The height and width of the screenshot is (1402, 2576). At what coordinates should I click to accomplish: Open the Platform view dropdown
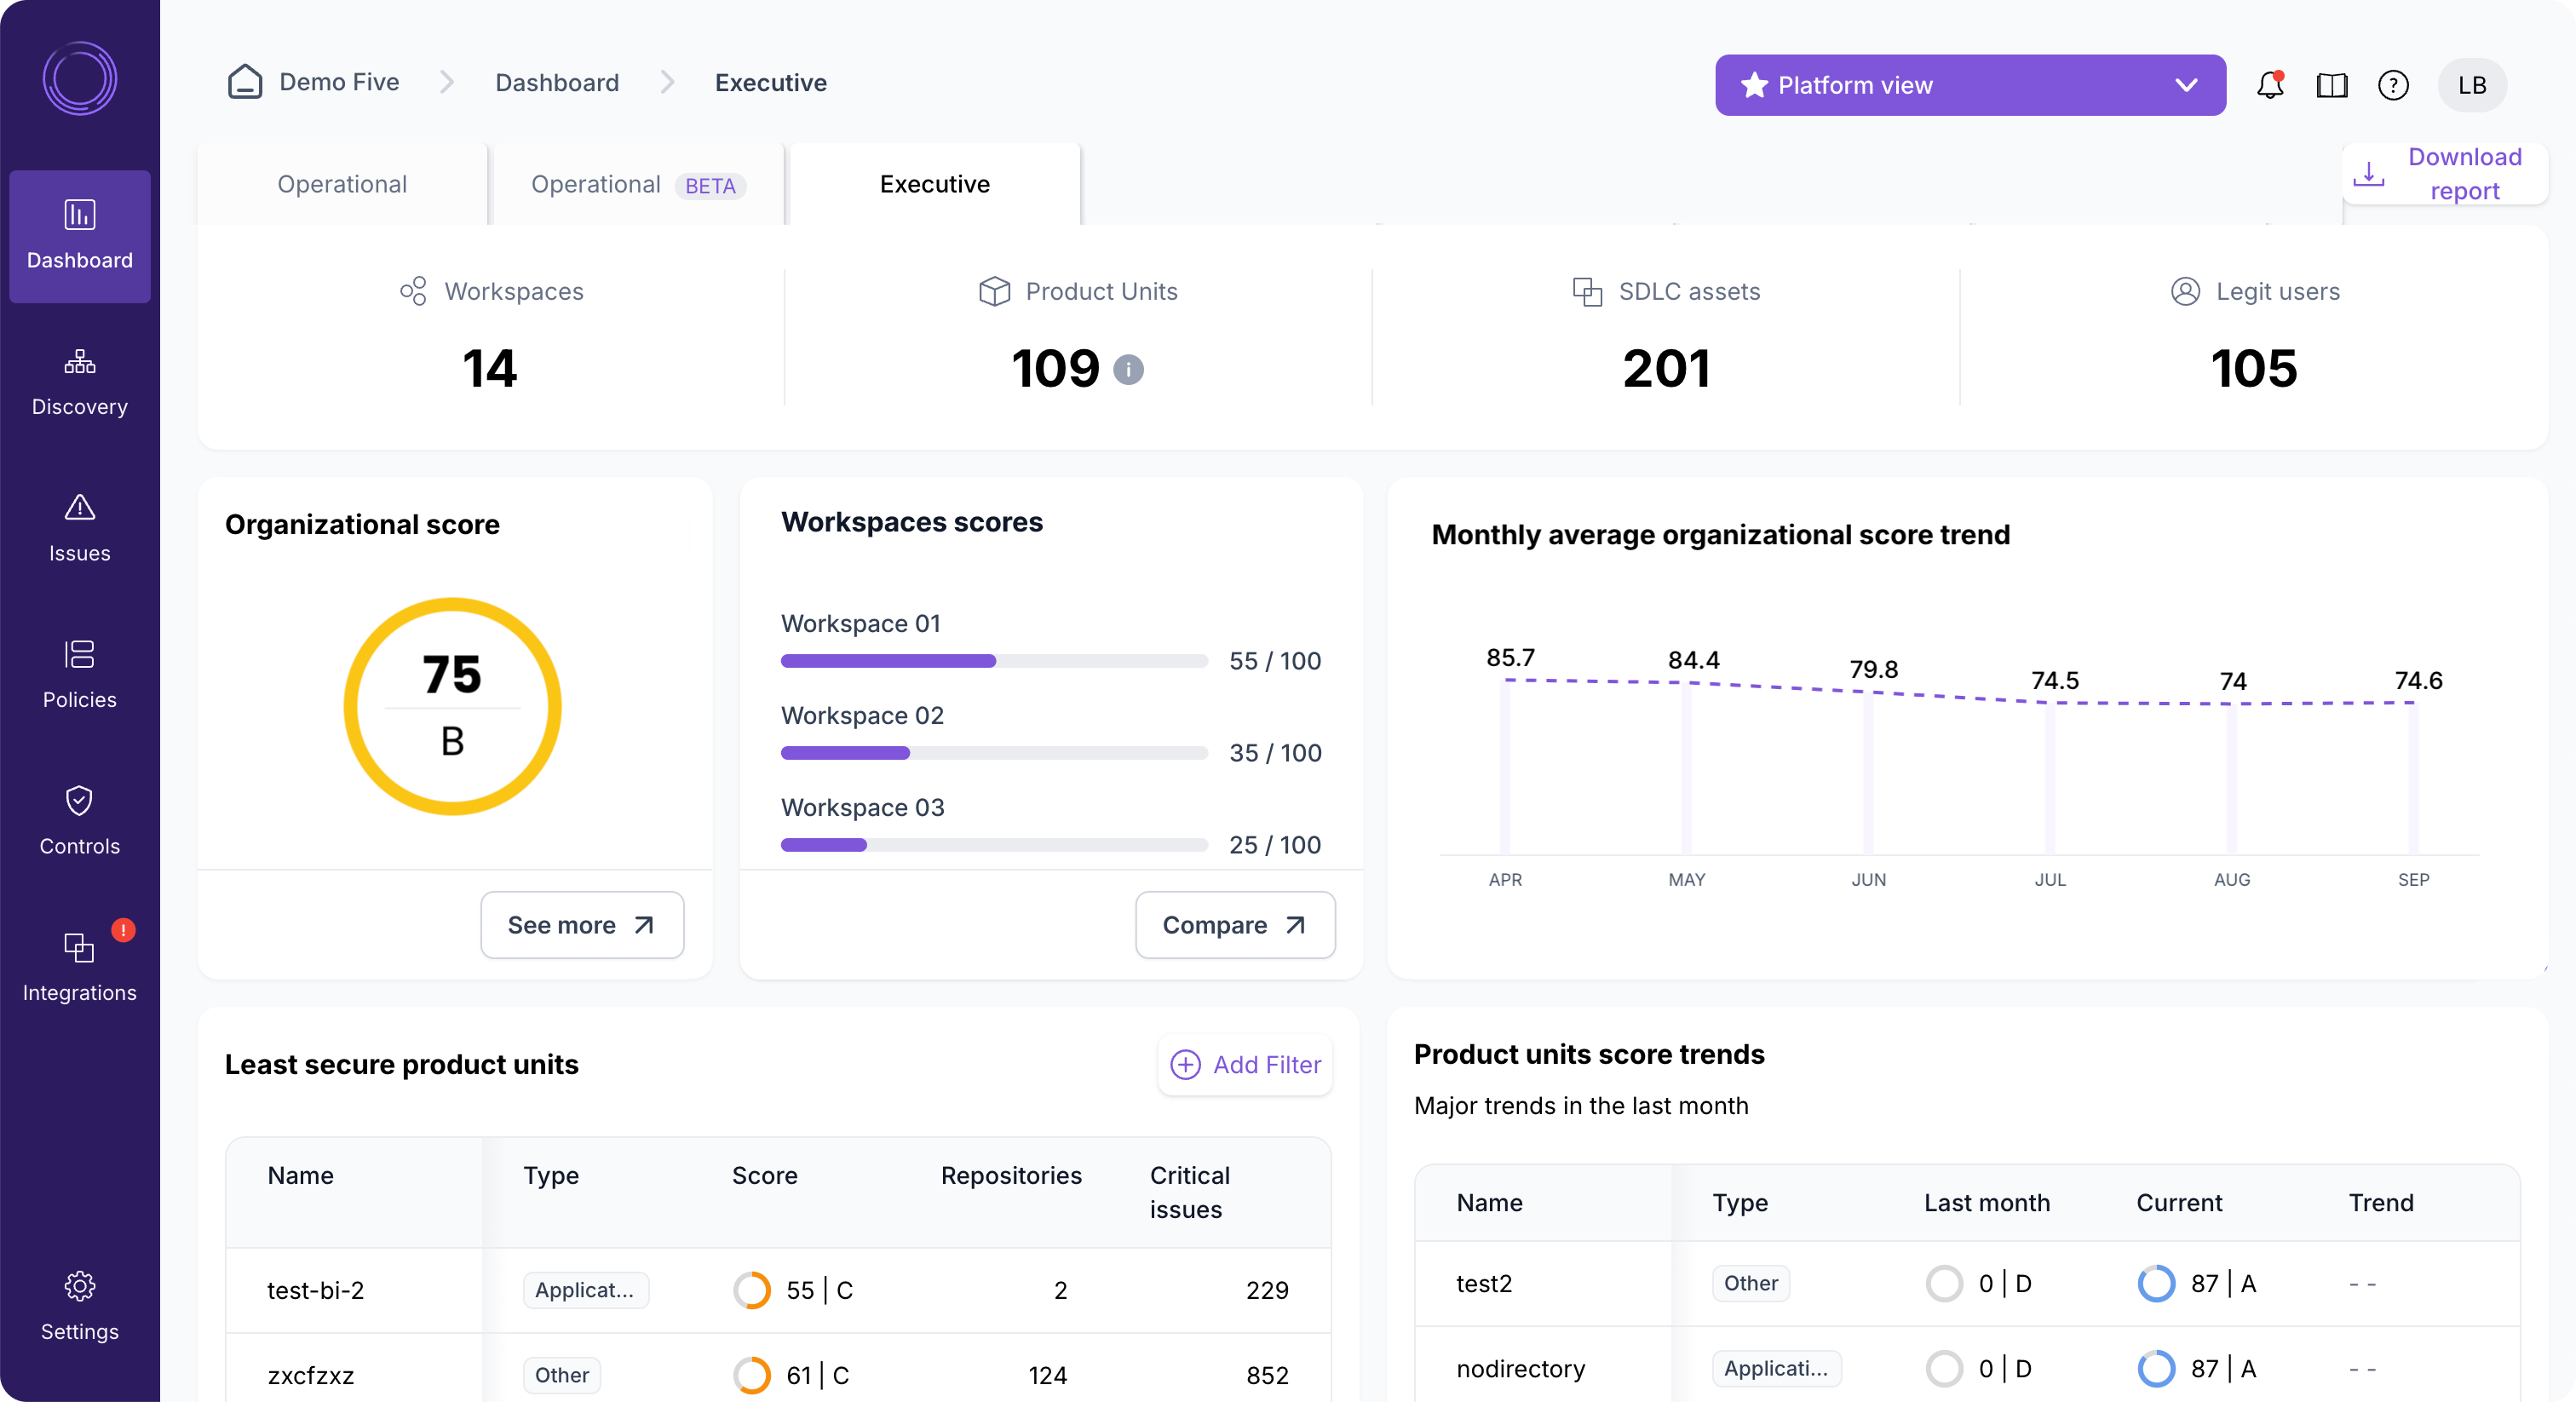1969,85
